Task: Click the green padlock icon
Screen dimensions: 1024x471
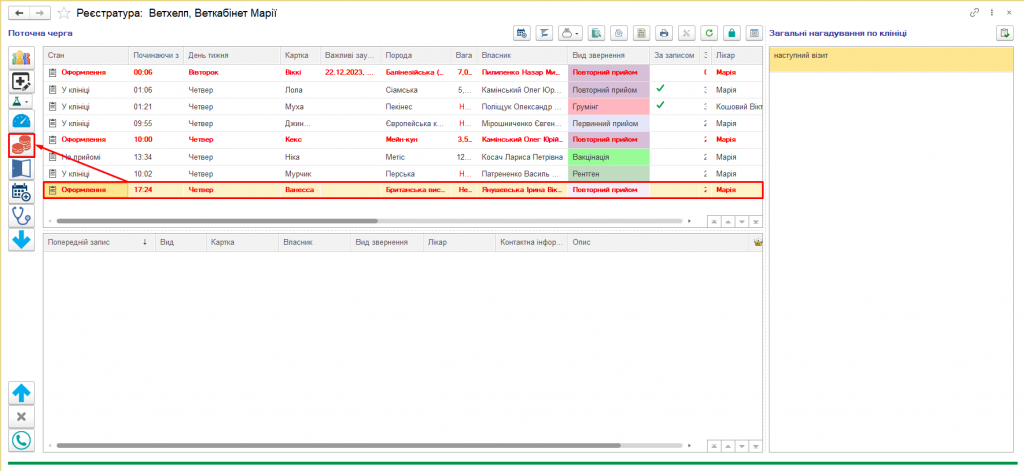Action: point(732,33)
